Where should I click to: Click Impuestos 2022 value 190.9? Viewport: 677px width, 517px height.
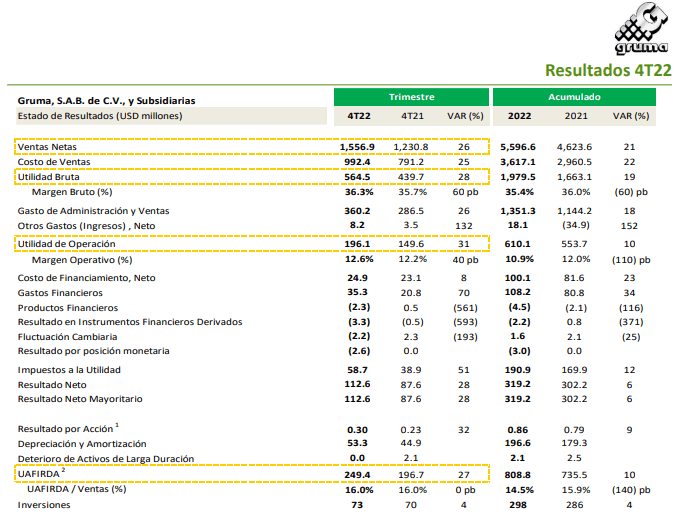518,370
